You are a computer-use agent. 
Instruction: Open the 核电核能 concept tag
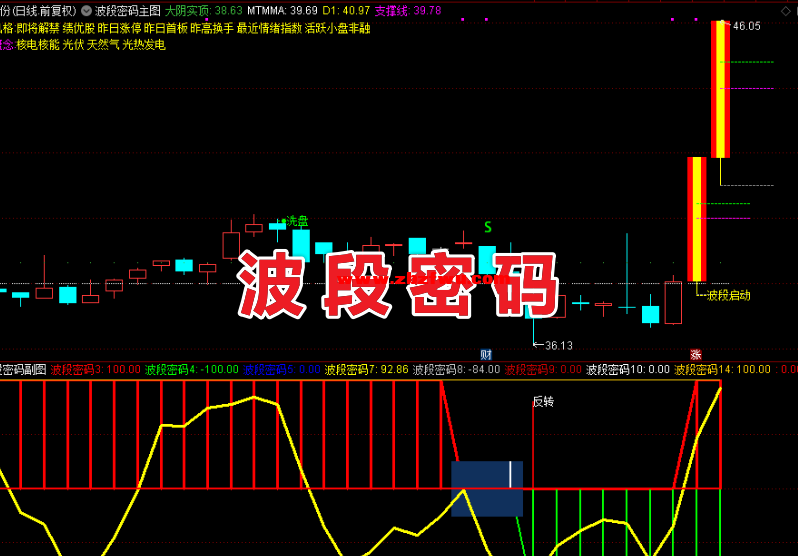[x=38, y=45]
